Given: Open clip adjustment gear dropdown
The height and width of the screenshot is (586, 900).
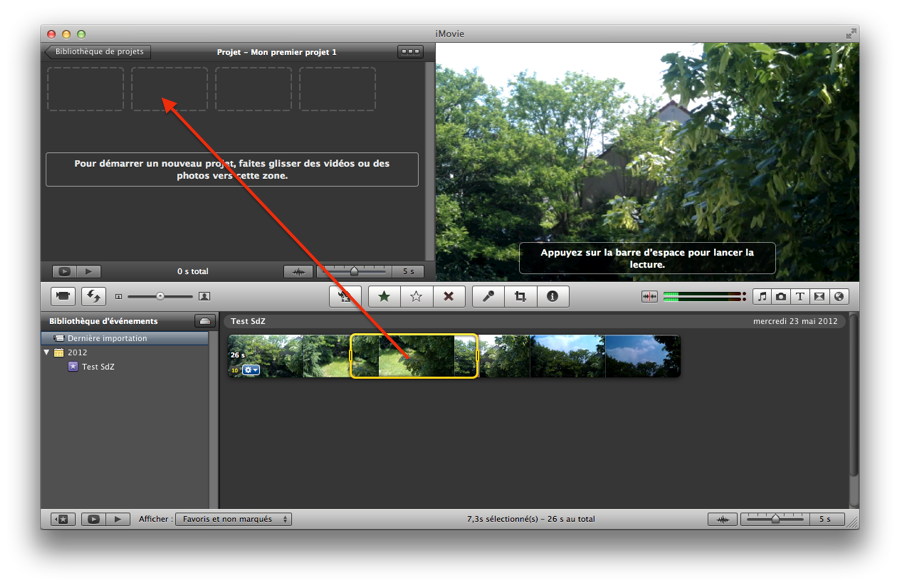Looking at the screenshot, I should click(251, 370).
